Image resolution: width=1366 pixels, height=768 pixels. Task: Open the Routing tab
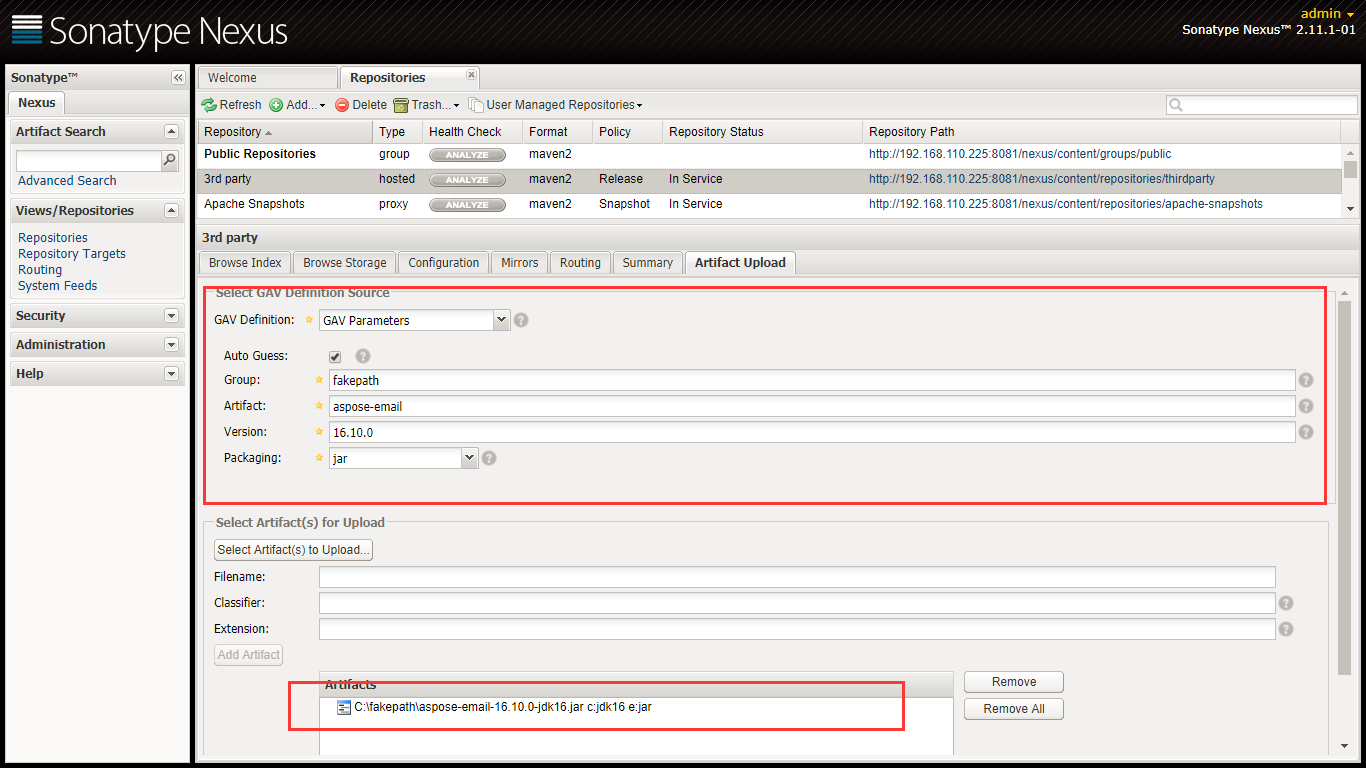coord(580,263)
